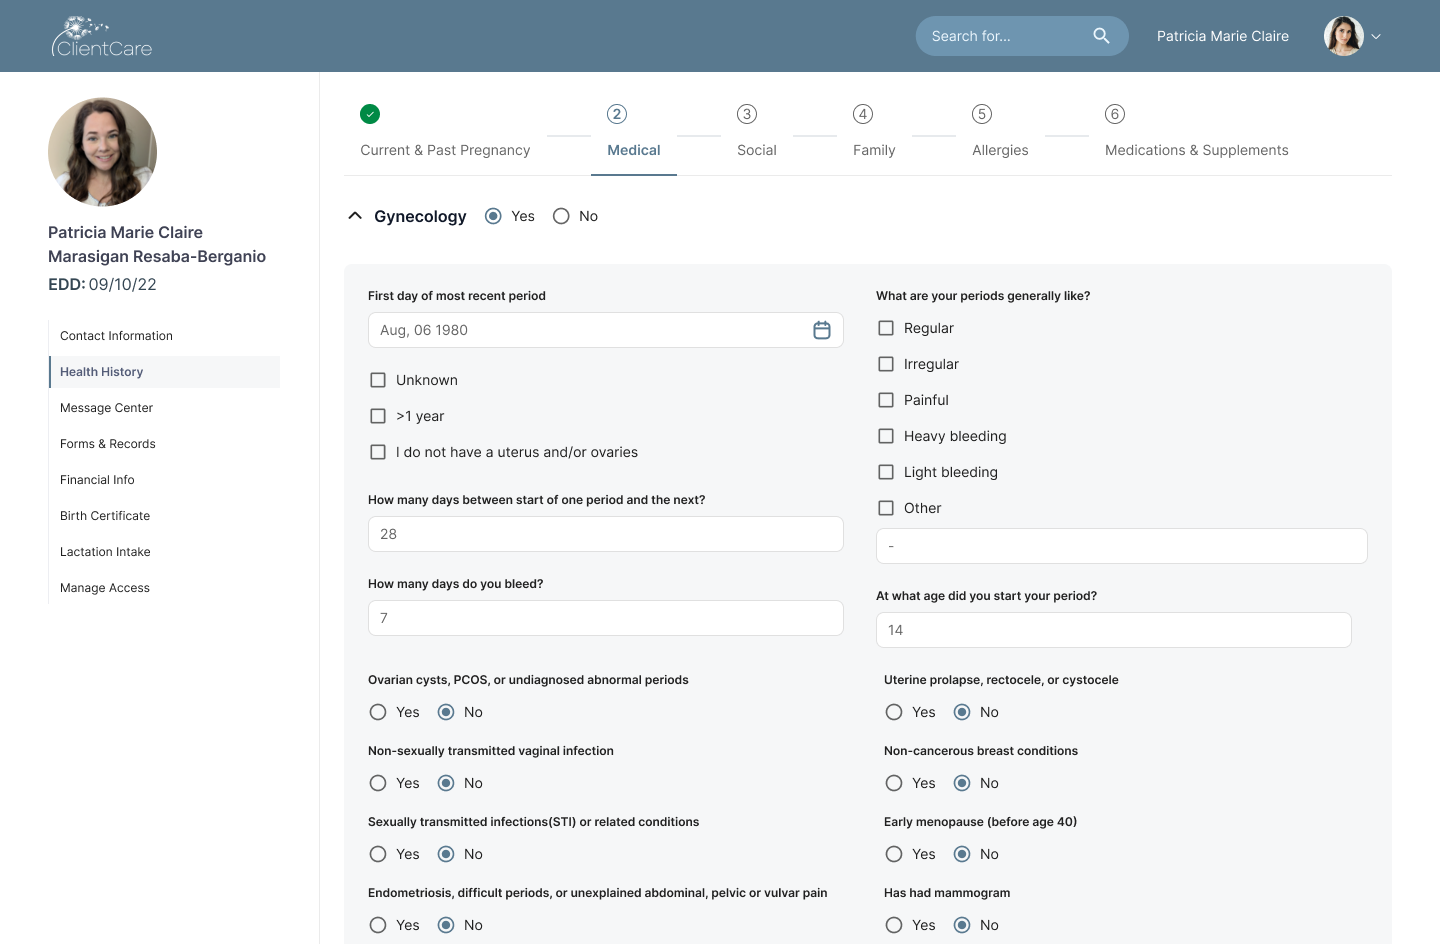Tick the Heavy bleeding checkbox
Viewport: 1440px width, 944px height.
(886, 436)
